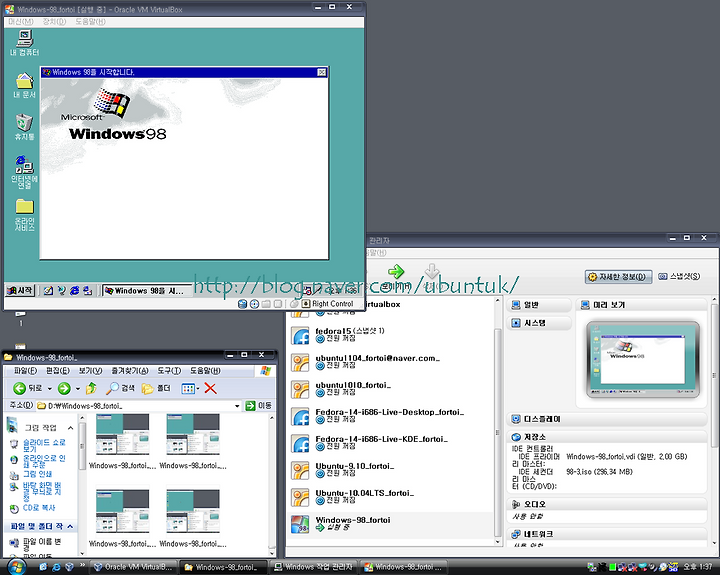The height and width of the screenshot is (575, 720).
Task: Click the Show Desktop icon in the Windows 98 quick launch
Action: (x=49, y=290)
